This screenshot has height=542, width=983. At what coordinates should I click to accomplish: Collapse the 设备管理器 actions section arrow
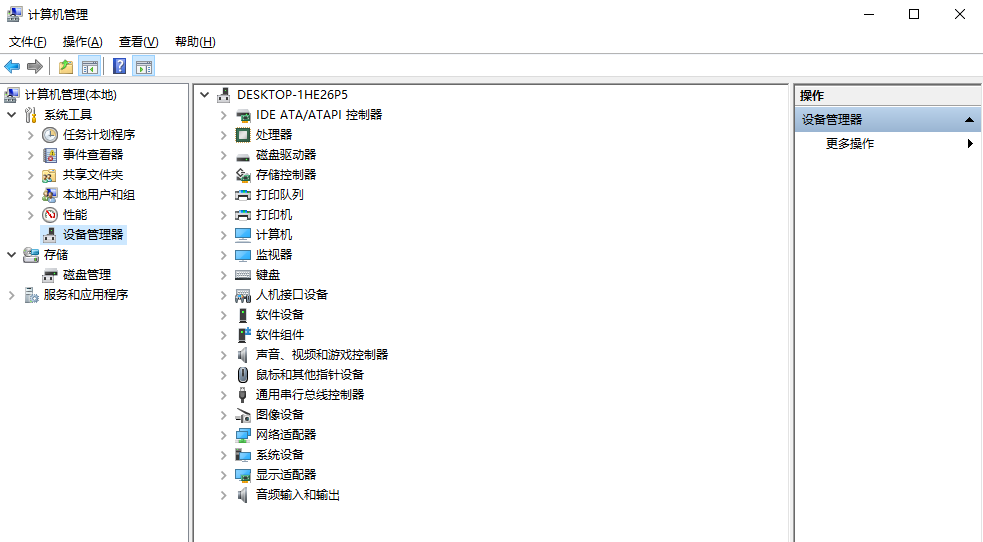click(969, 120)
